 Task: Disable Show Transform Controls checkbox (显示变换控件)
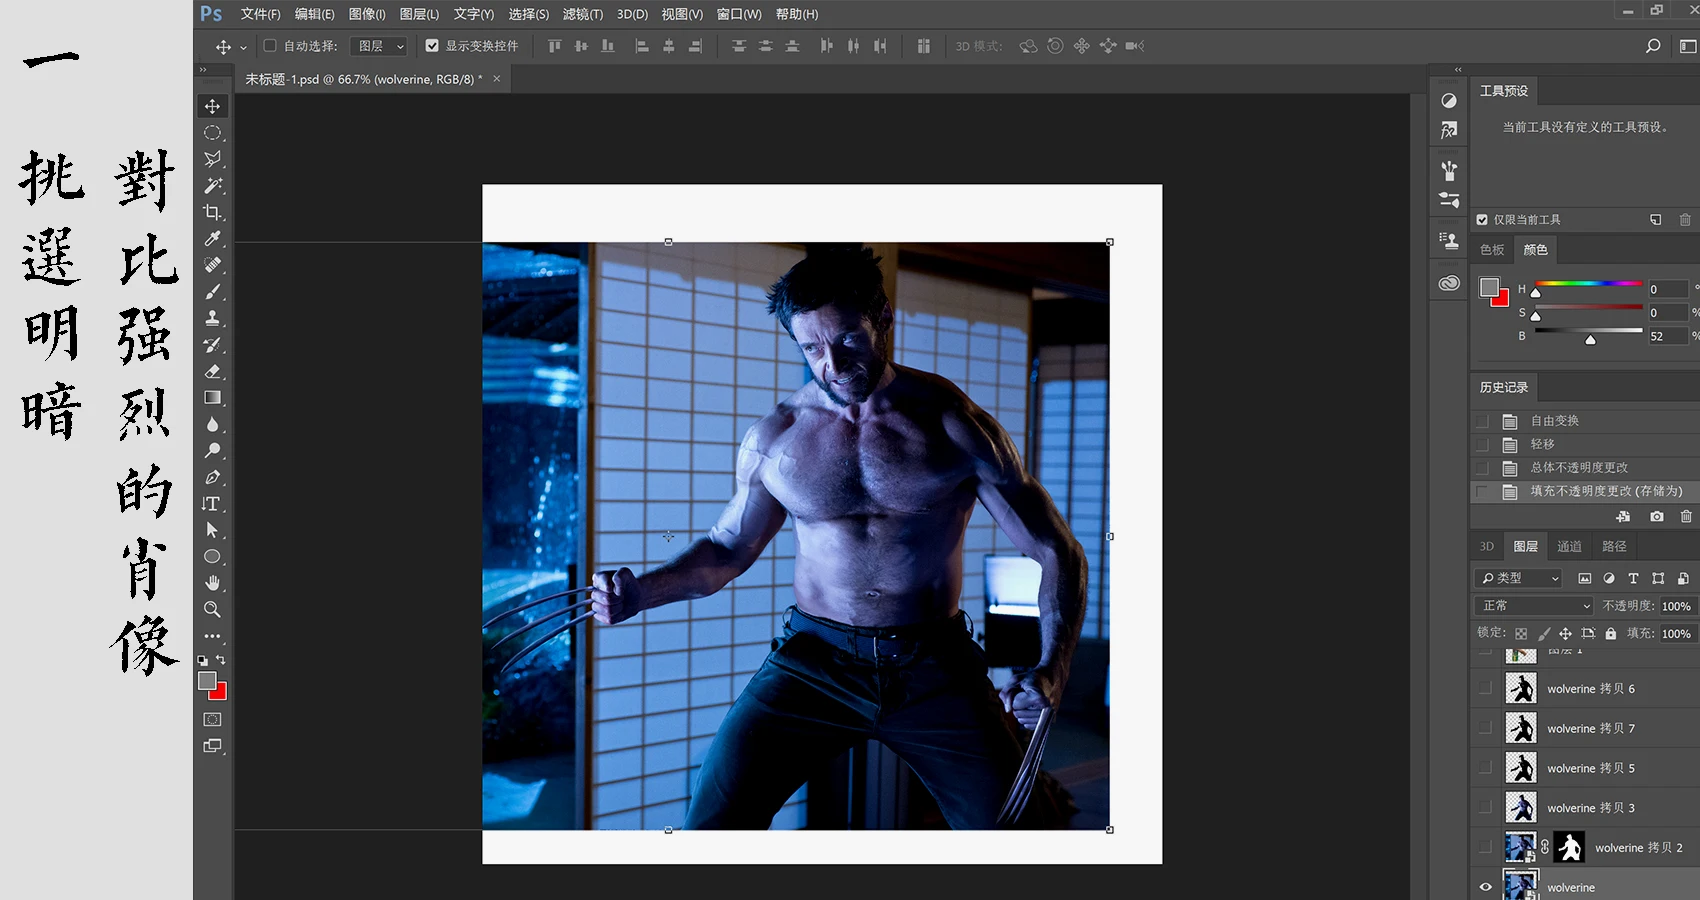[432, 45]
